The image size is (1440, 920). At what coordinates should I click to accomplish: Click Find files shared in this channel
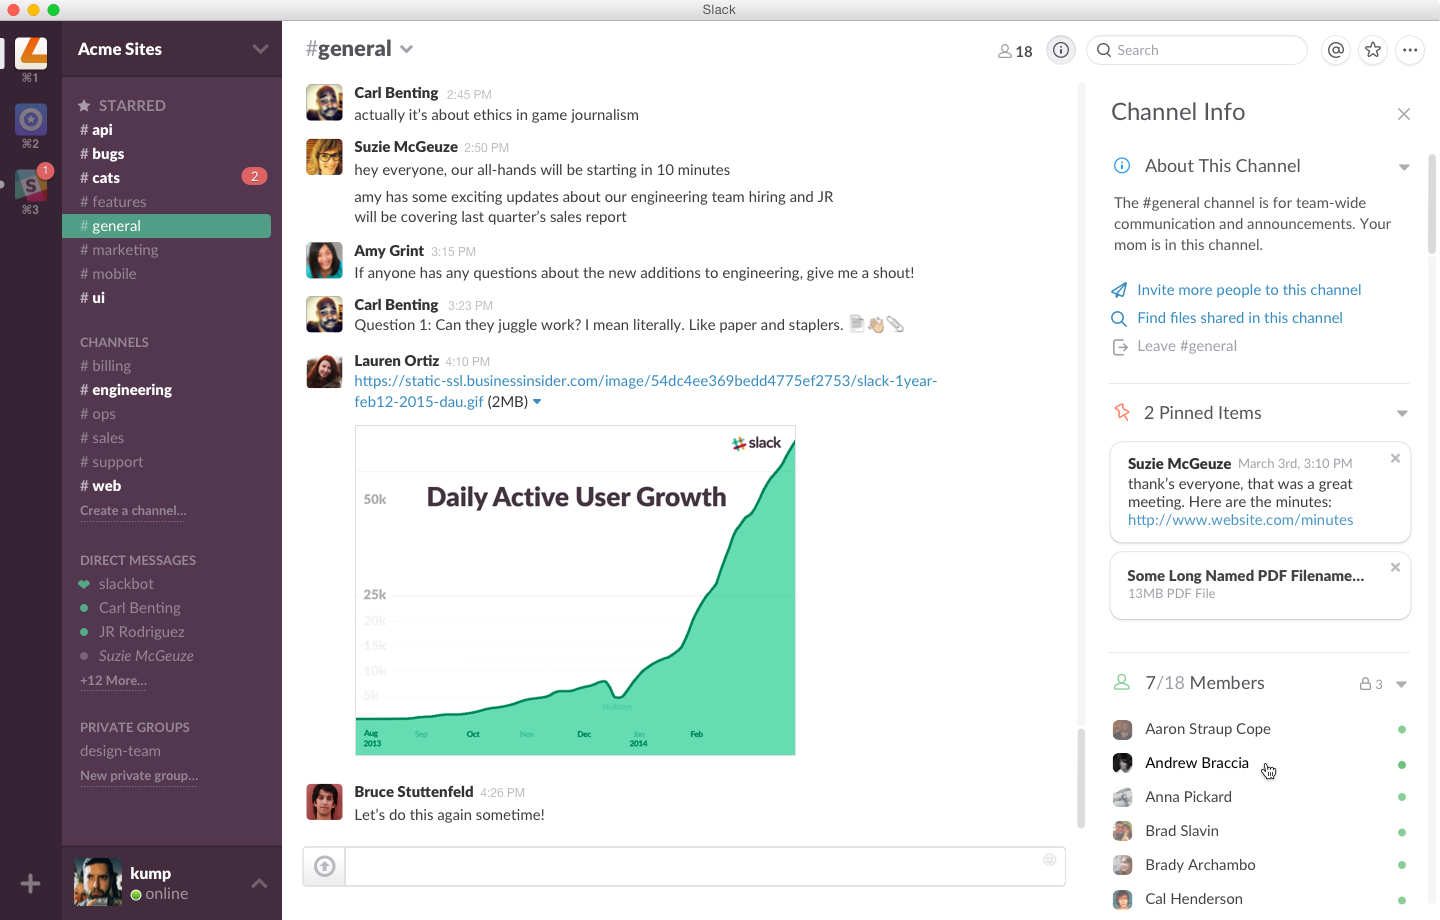coord(1240,318)
